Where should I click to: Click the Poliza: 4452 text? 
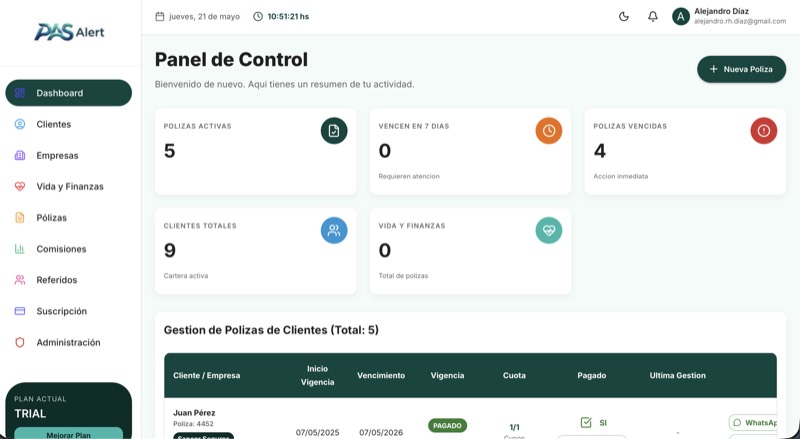pyautogui.click(x=193, y=424)
